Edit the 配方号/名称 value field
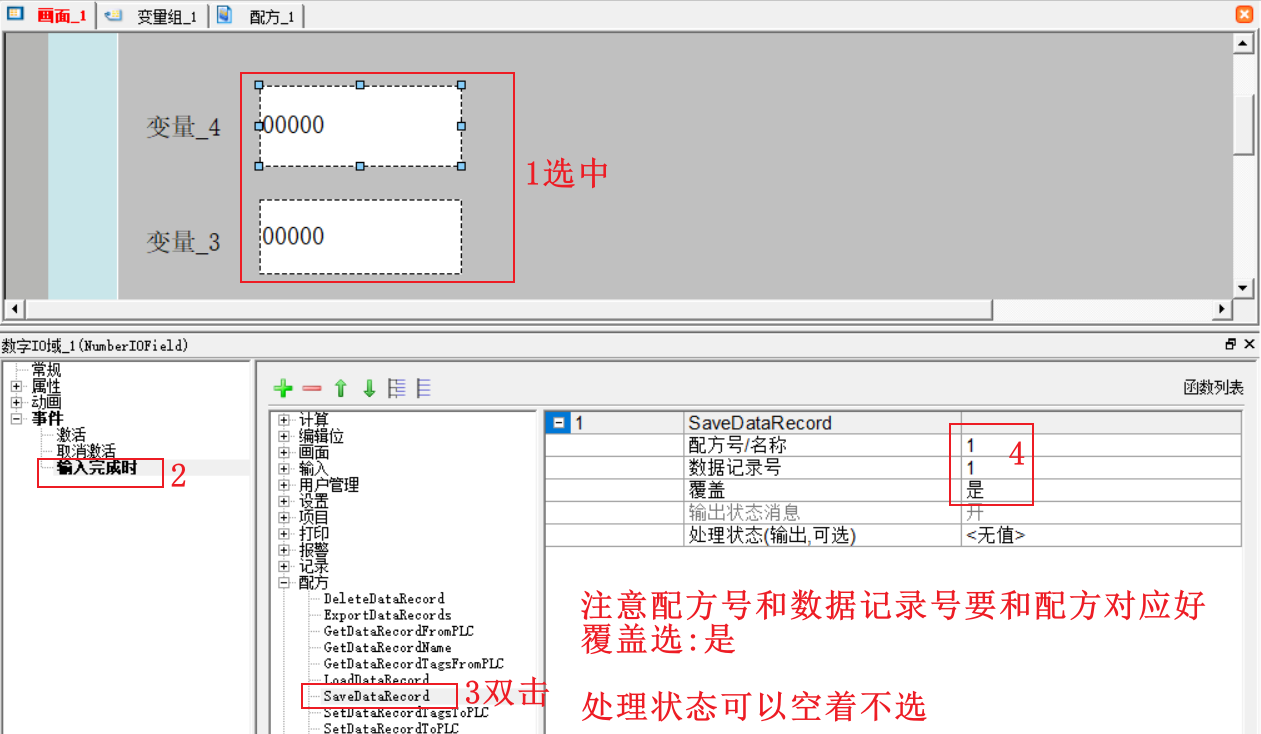 click(1101, 445)
